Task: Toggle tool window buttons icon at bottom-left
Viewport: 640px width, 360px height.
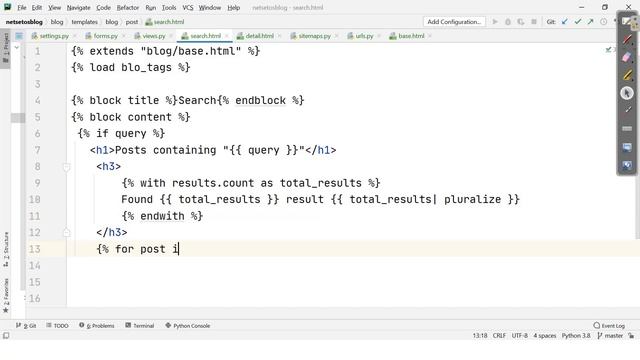Action: pos(6,336)
